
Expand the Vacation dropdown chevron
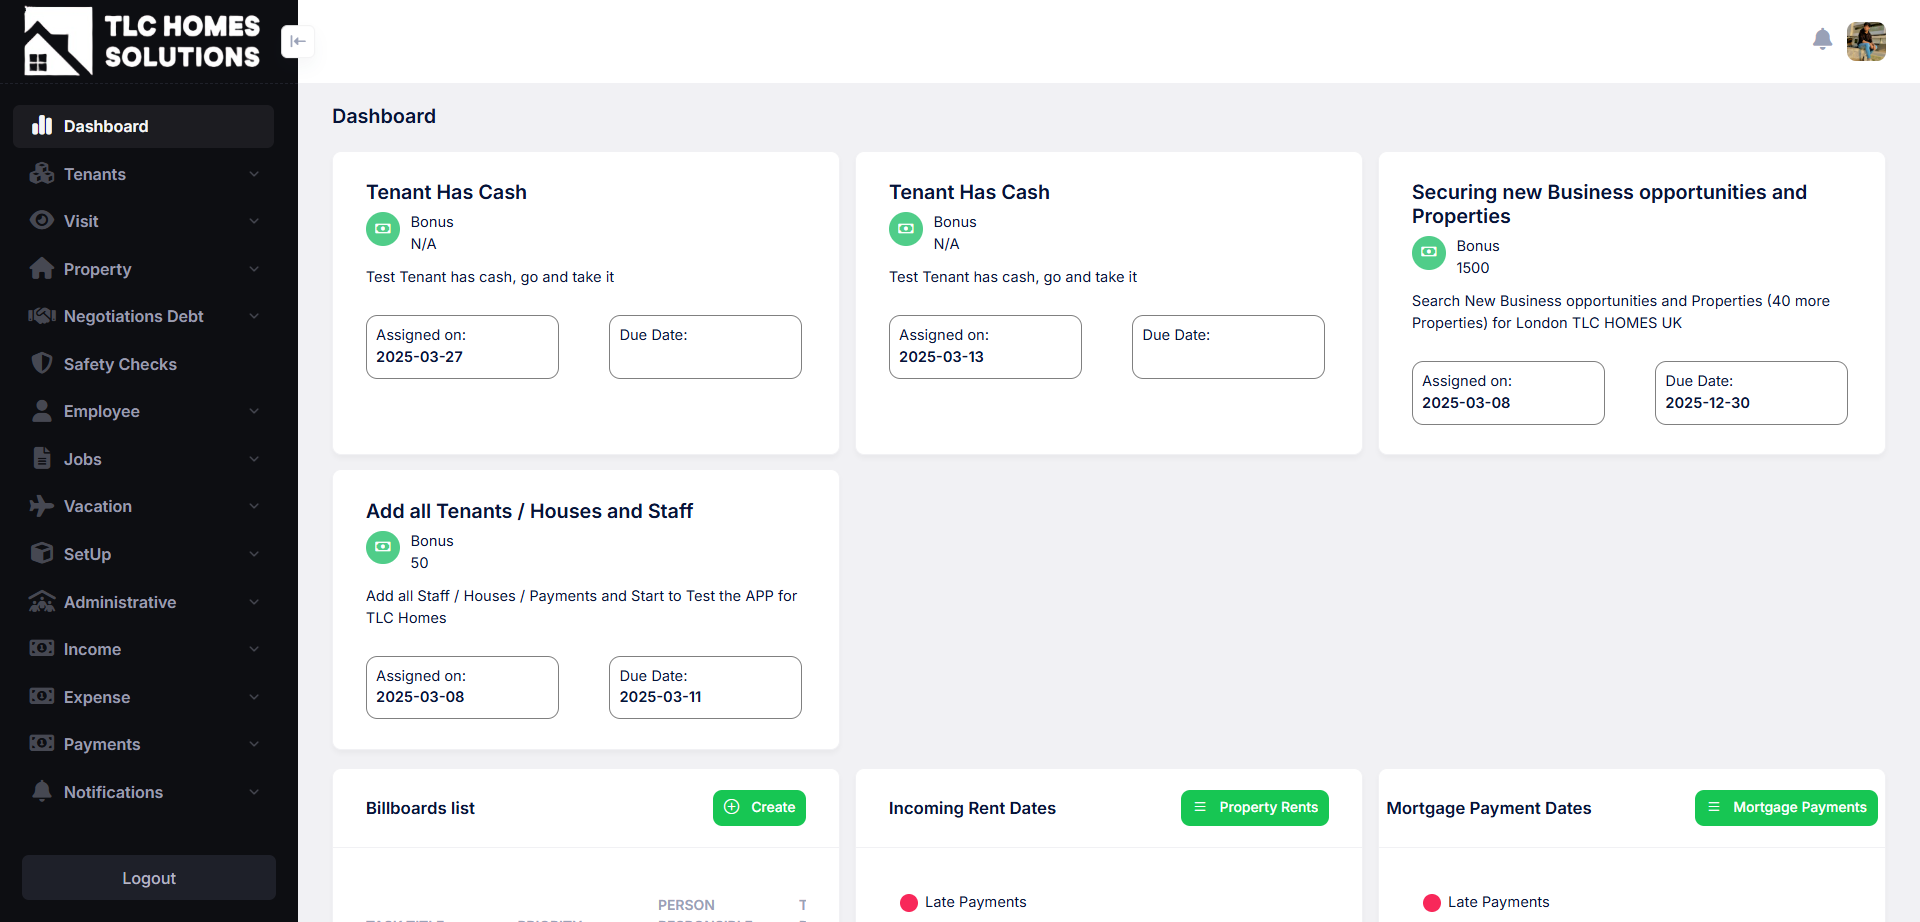pyautogui.click(x=255, y=506)
